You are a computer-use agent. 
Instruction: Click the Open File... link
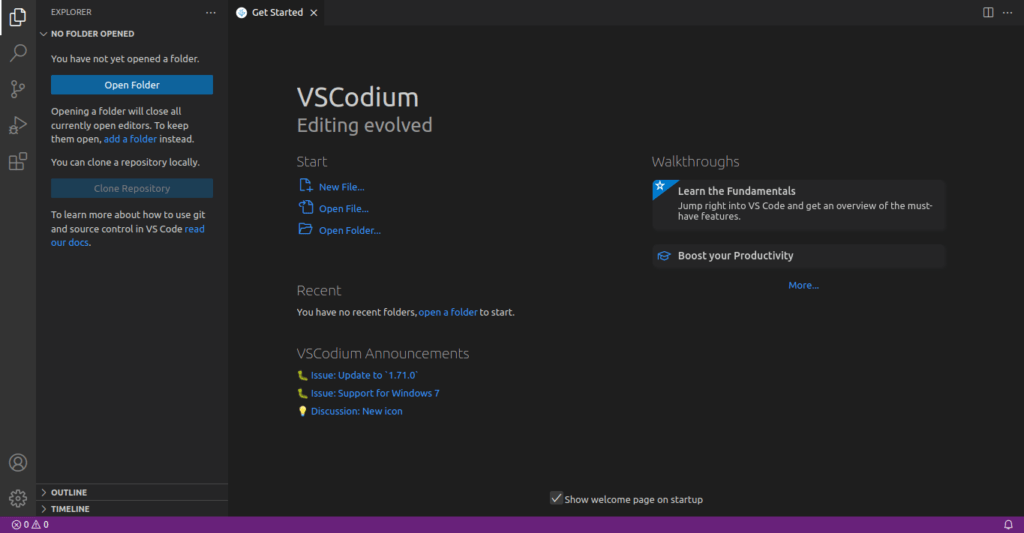(x=344, y=208)
